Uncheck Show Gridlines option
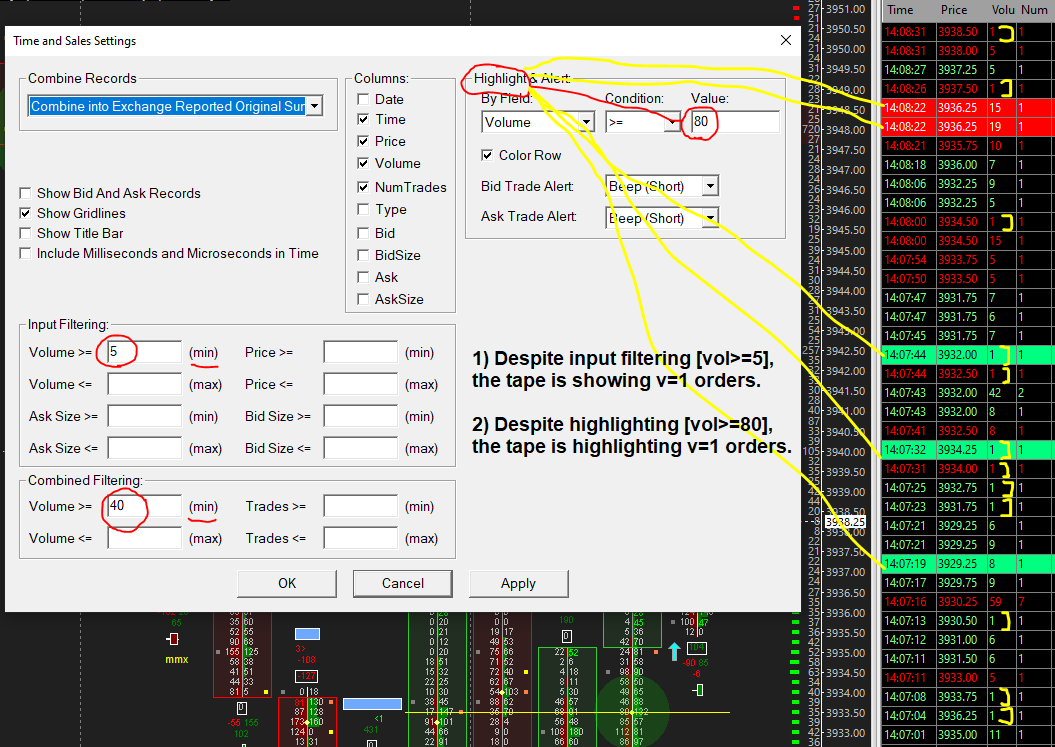Viewport: 1055px width, 747px height. tap(26, 213)
